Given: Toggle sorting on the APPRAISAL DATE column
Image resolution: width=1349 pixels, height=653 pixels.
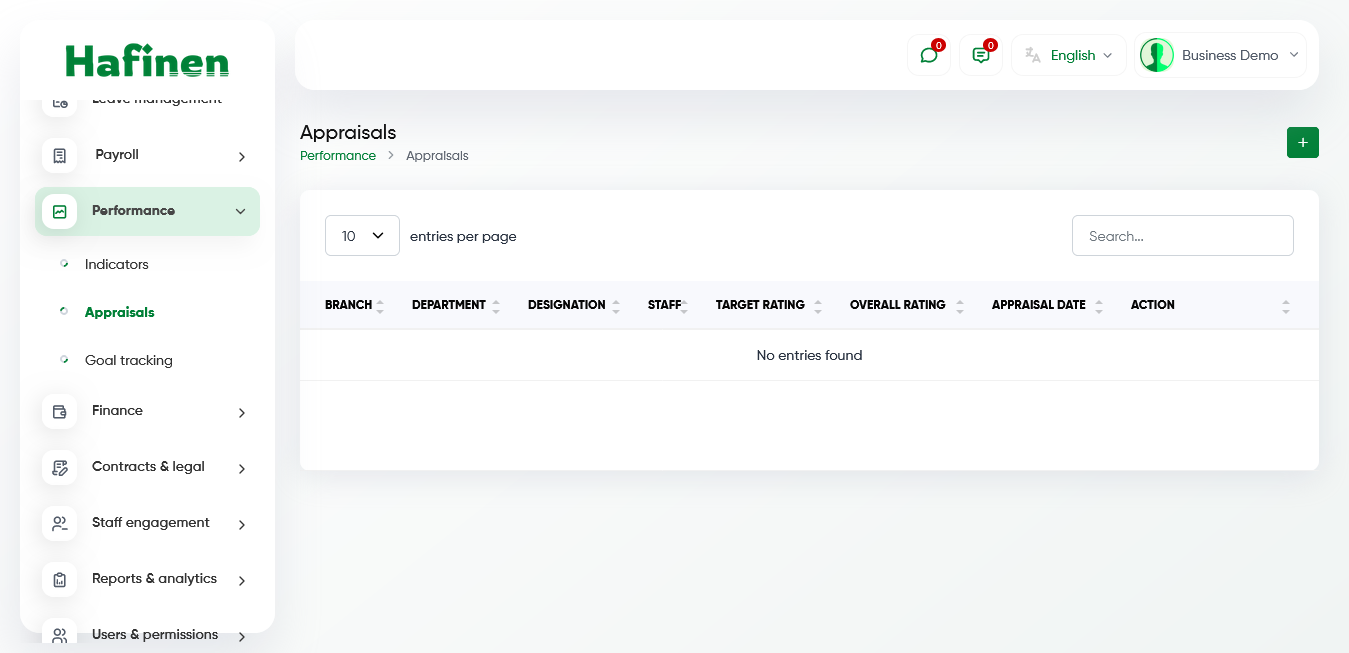Looking at the screenshot, I should (x=1100, y=305).
